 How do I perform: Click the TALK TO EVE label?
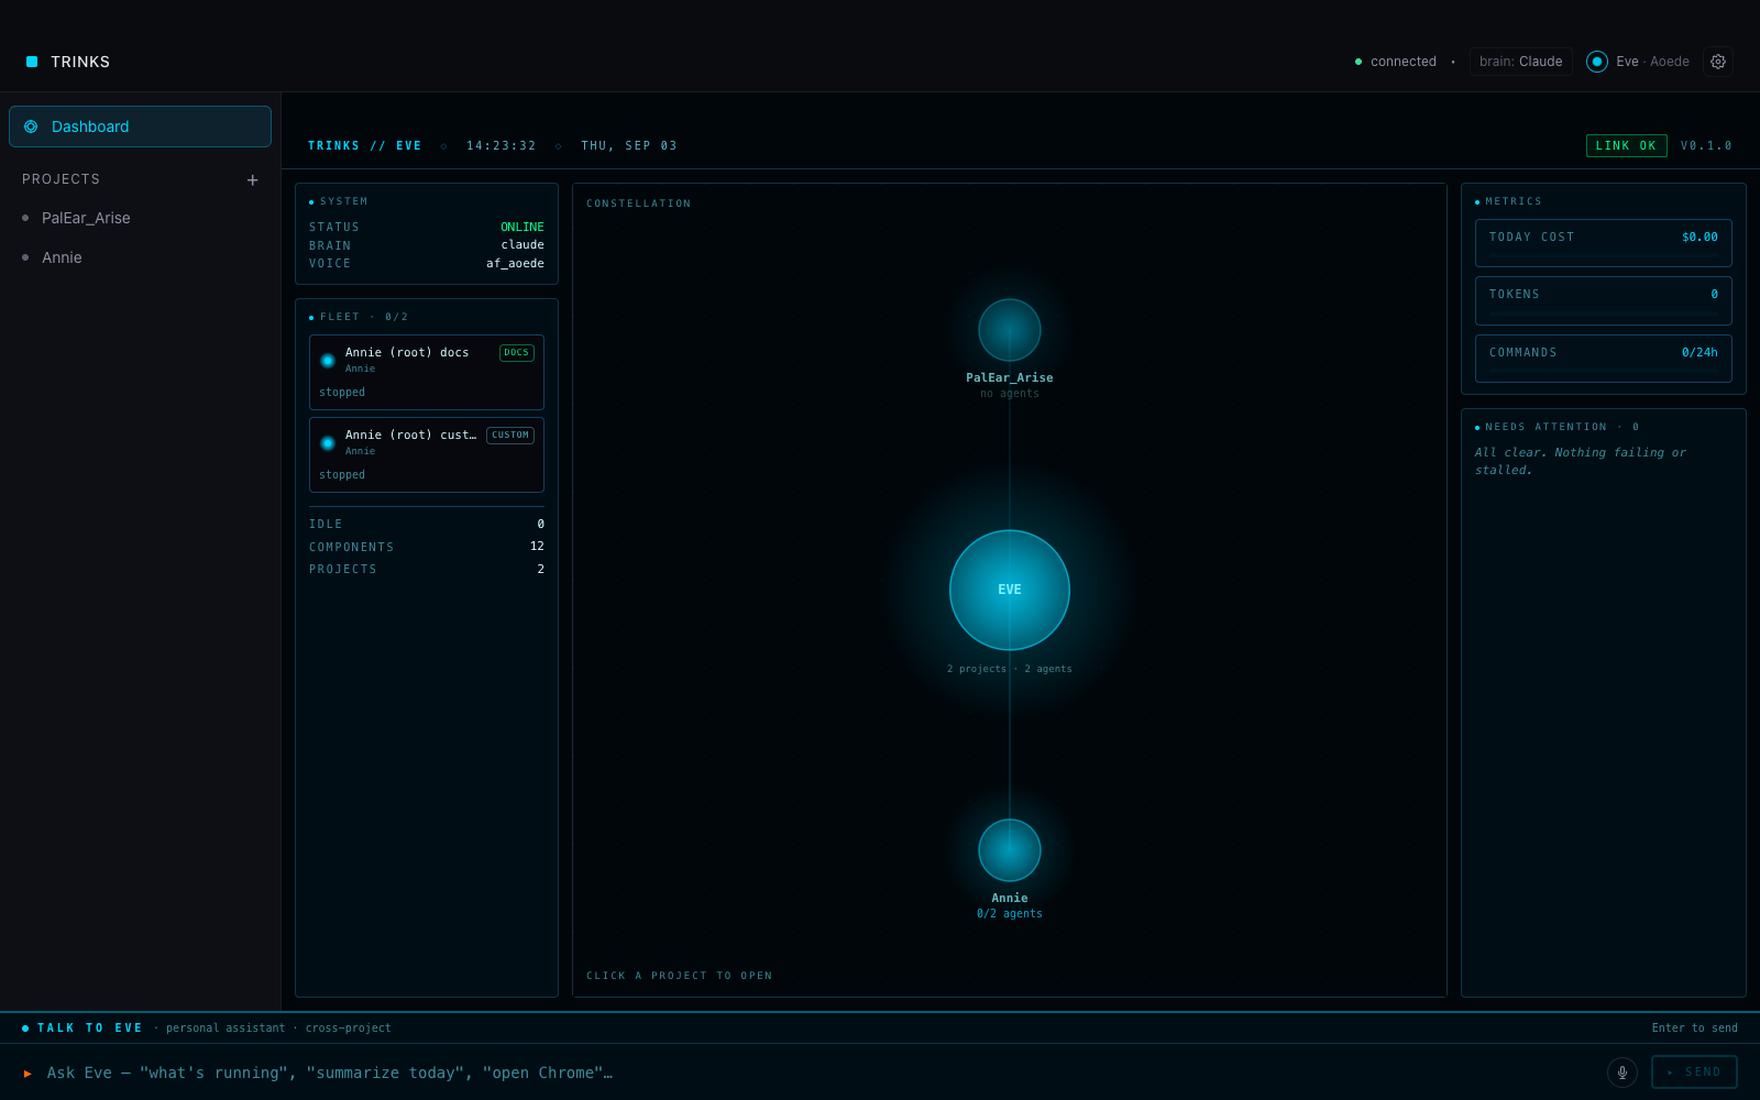90,1028
